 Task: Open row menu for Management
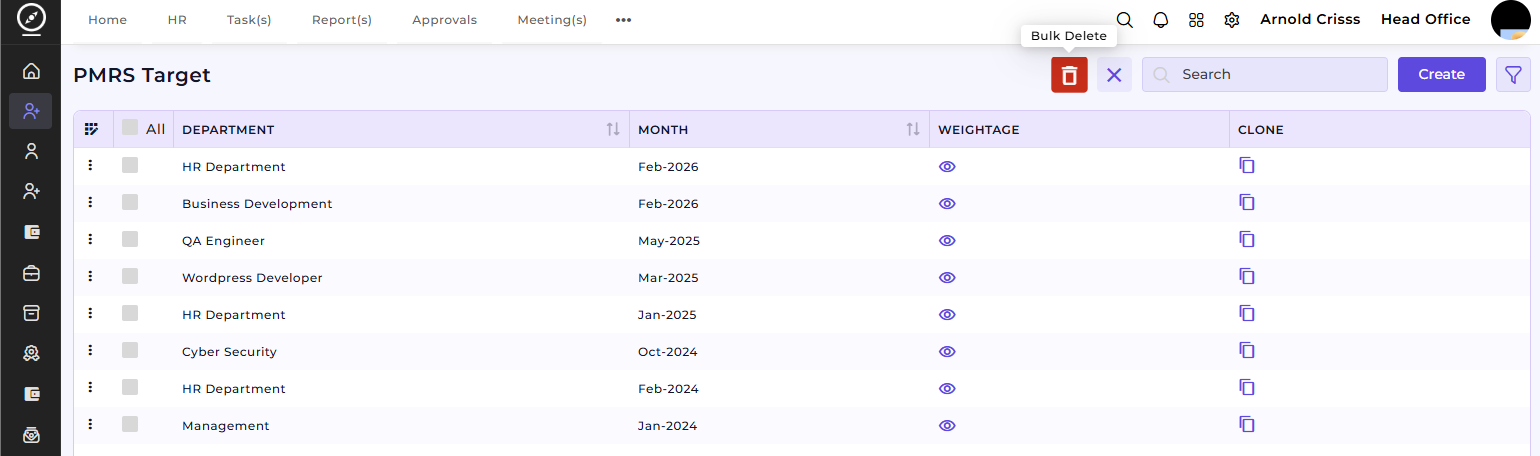90,424
